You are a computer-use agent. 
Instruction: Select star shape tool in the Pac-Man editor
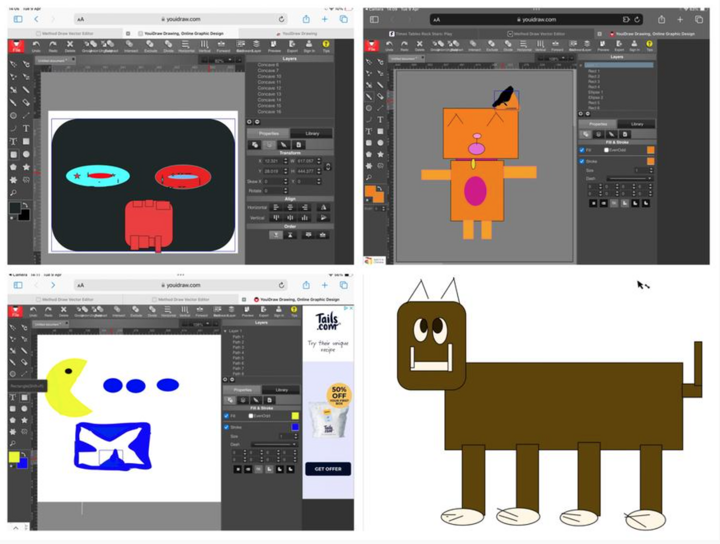25,420
